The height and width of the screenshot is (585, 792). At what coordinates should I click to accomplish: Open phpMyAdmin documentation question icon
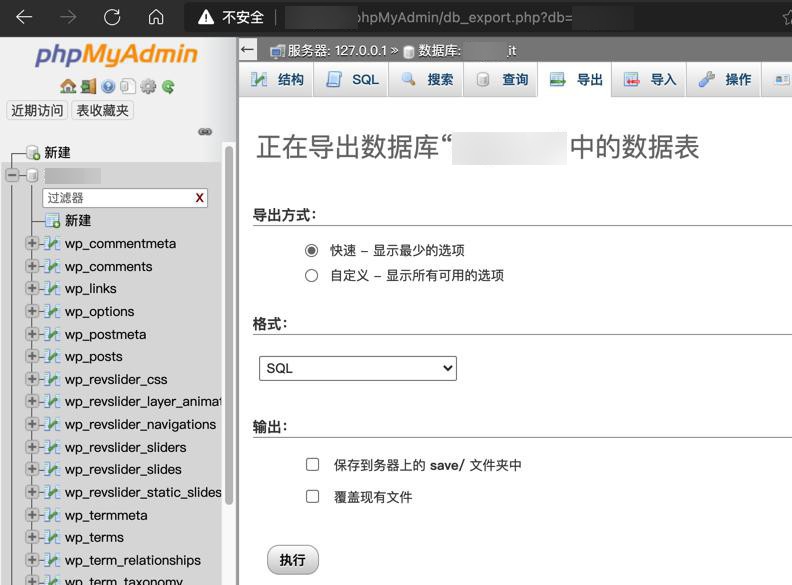coord(108,86)
